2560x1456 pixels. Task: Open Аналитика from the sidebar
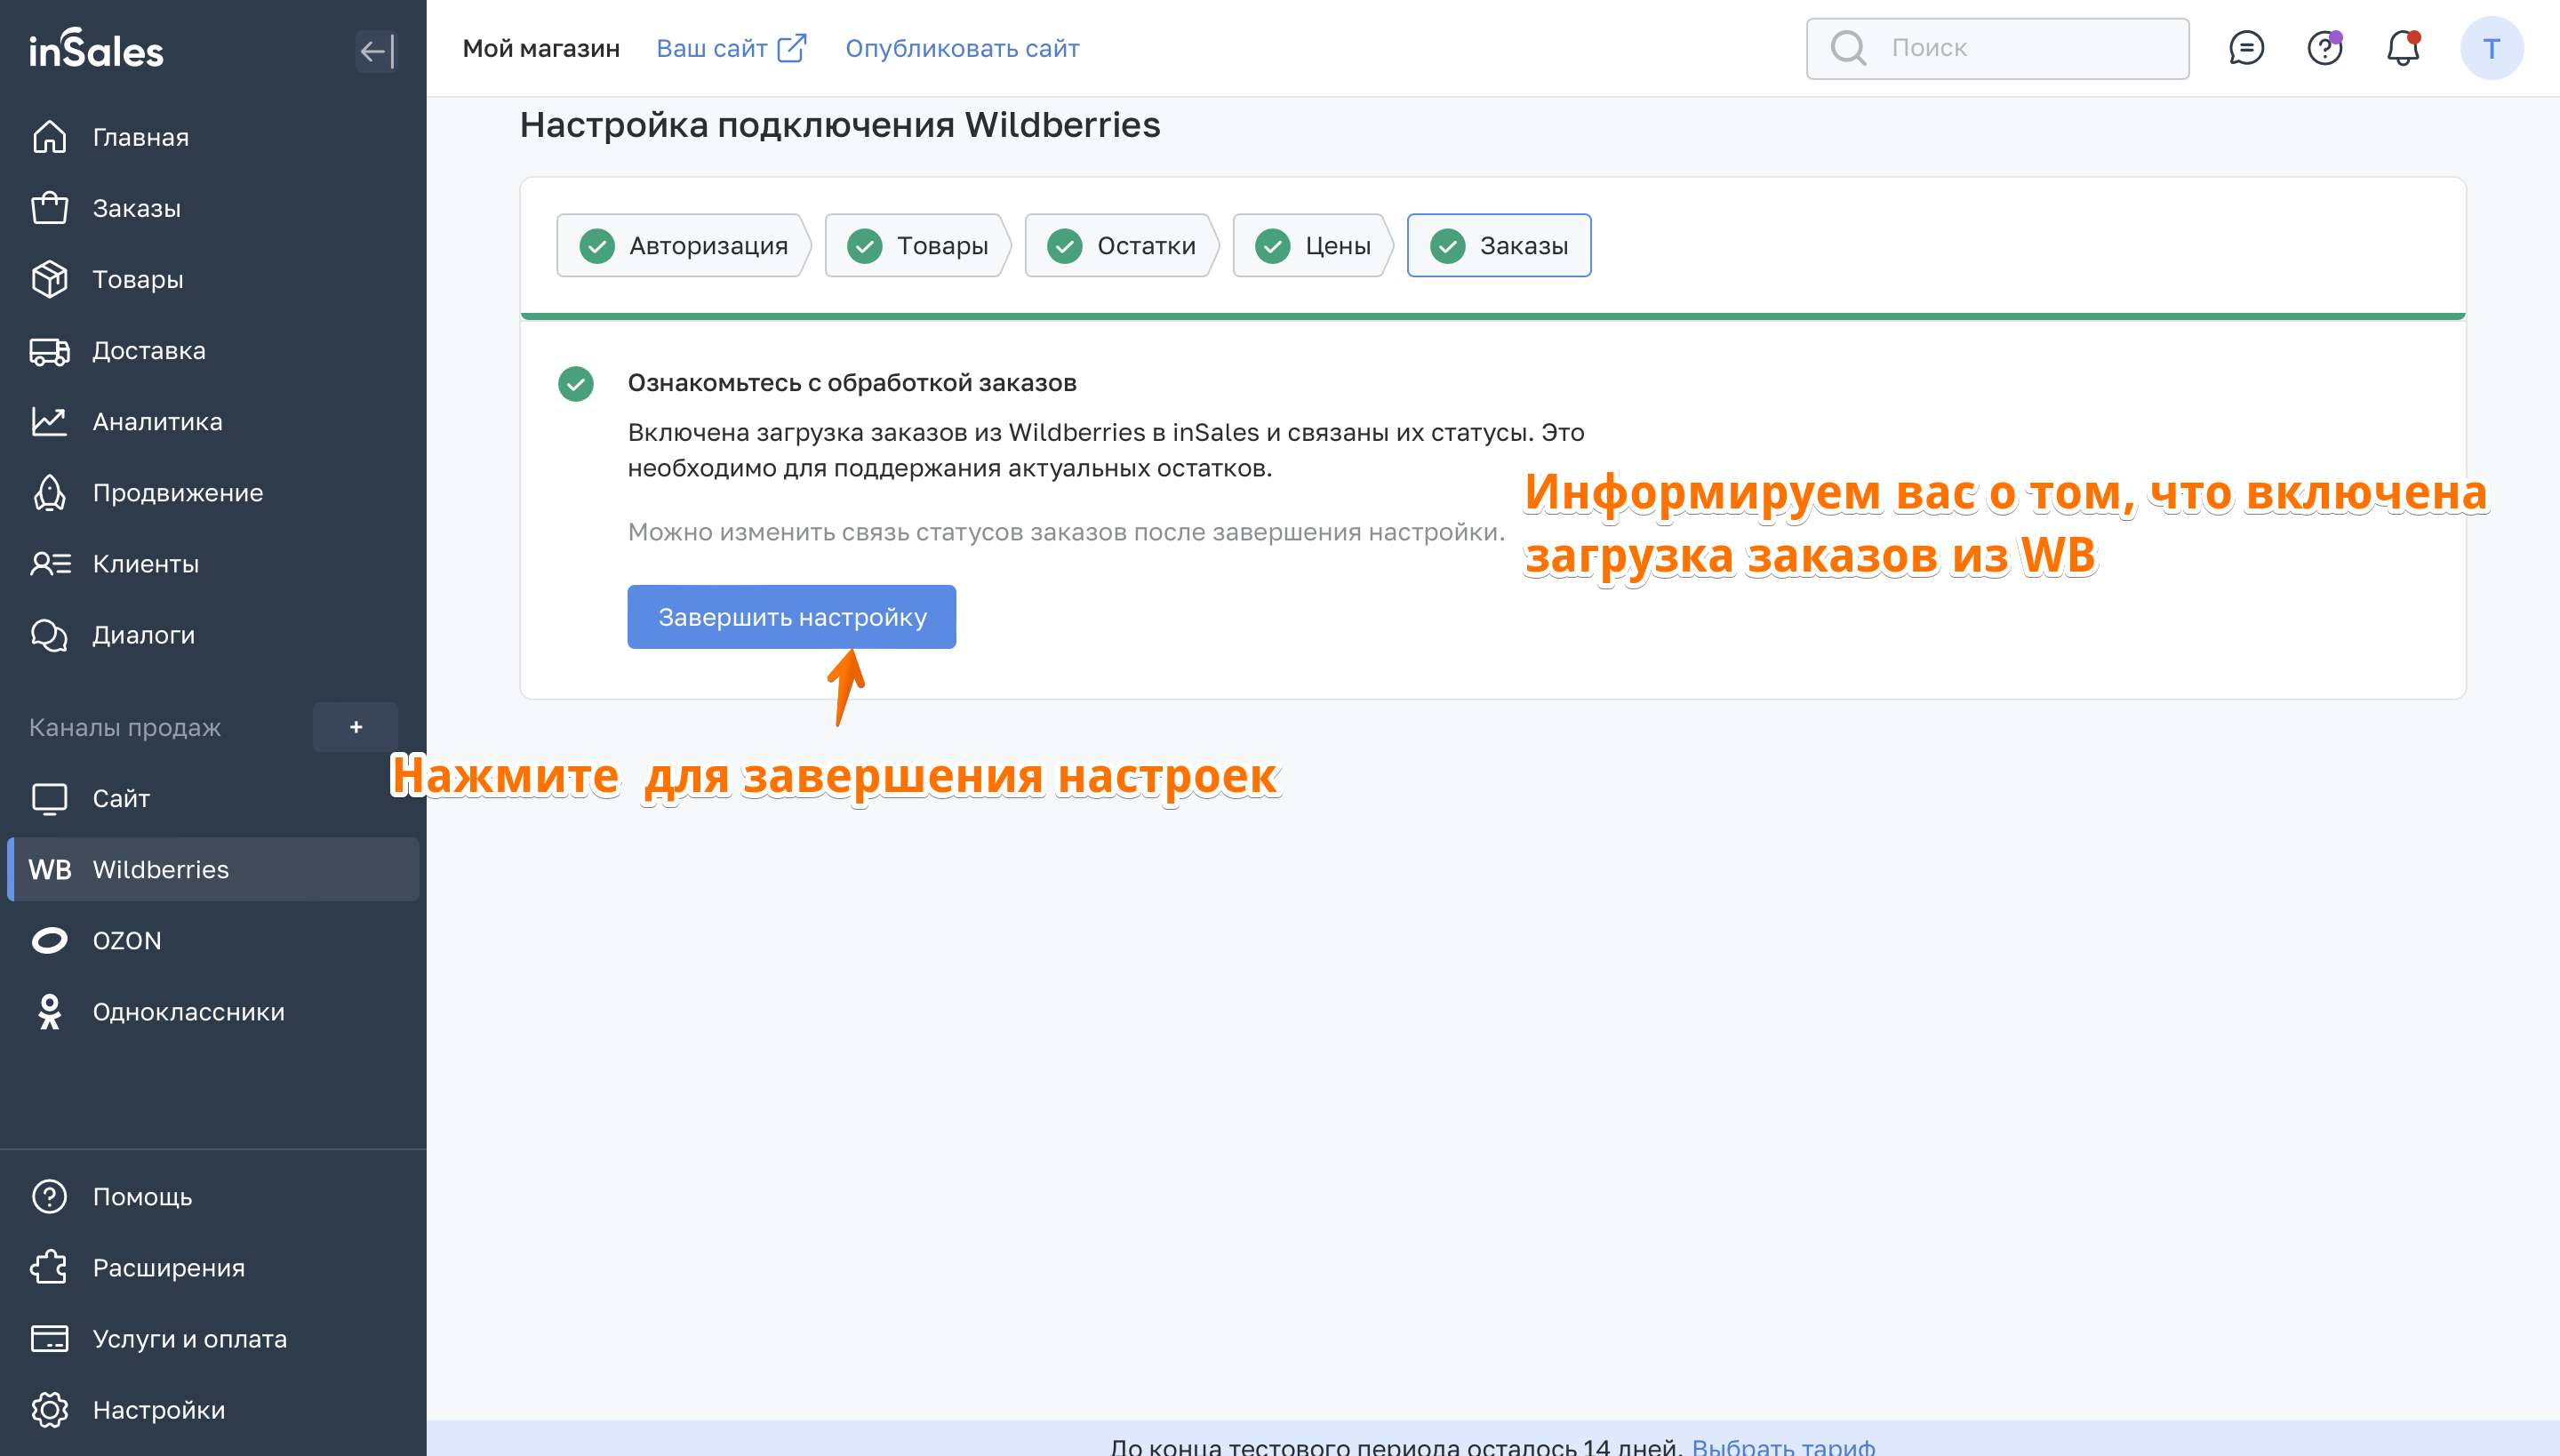click(157, 421)
